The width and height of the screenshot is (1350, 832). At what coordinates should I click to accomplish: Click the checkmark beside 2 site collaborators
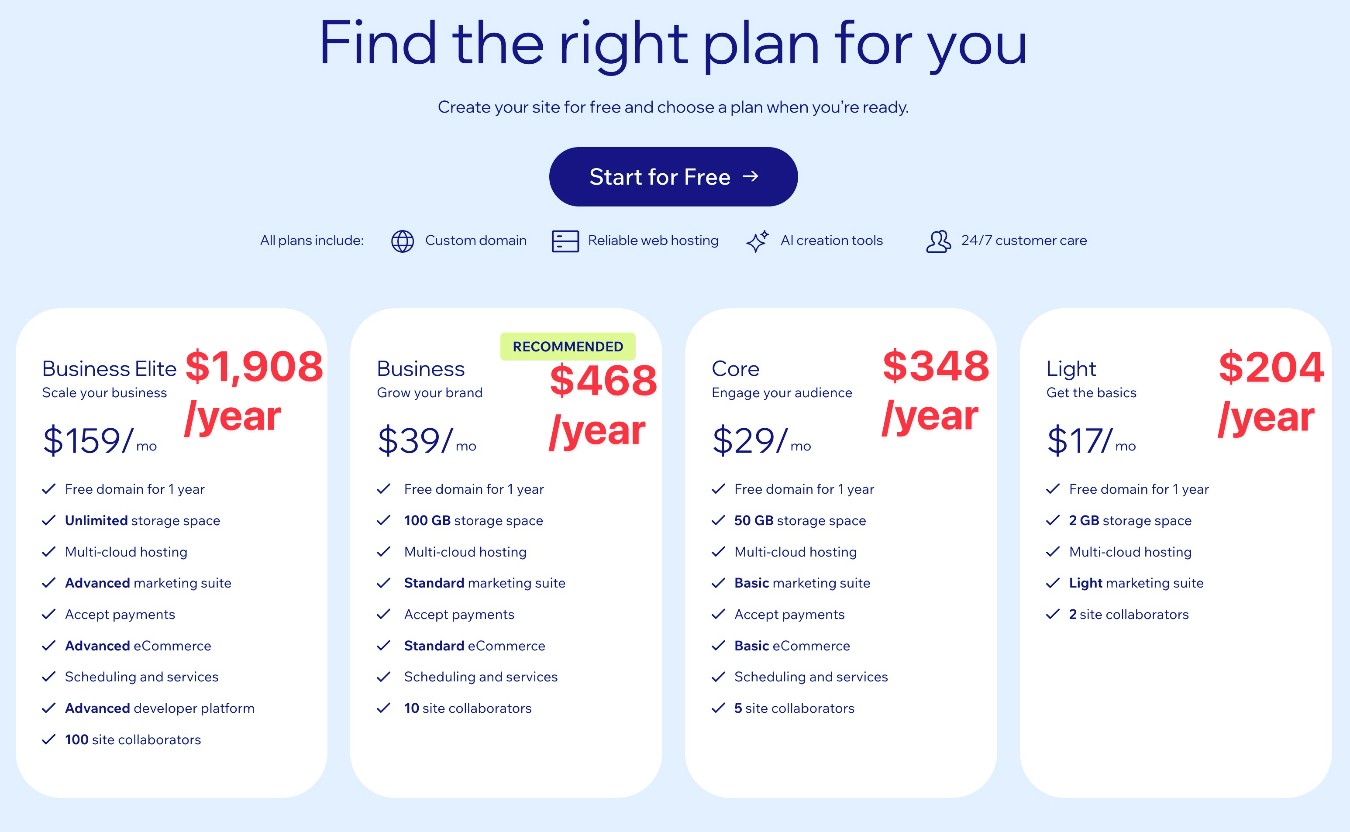(x=1054, y=614)
